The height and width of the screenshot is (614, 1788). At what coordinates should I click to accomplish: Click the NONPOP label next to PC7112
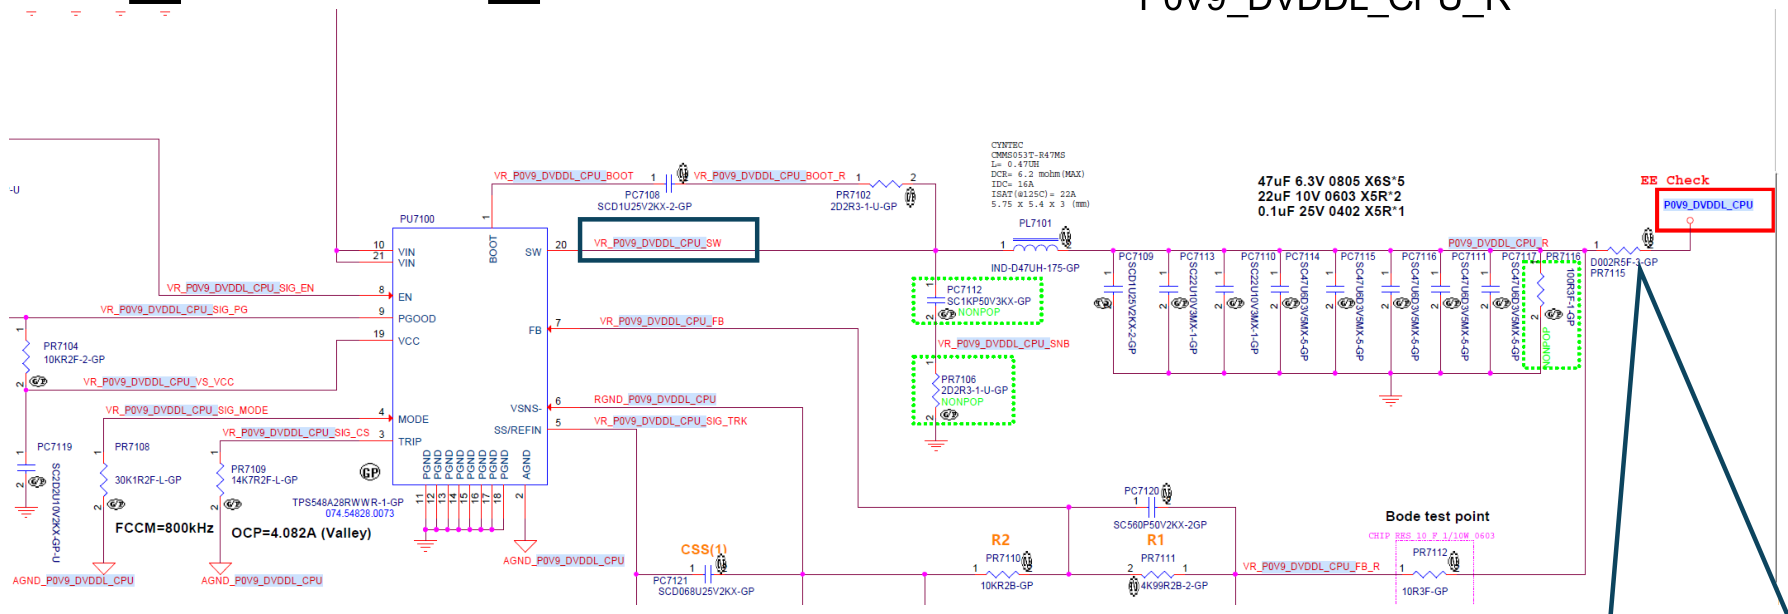(x=979, y=312)
